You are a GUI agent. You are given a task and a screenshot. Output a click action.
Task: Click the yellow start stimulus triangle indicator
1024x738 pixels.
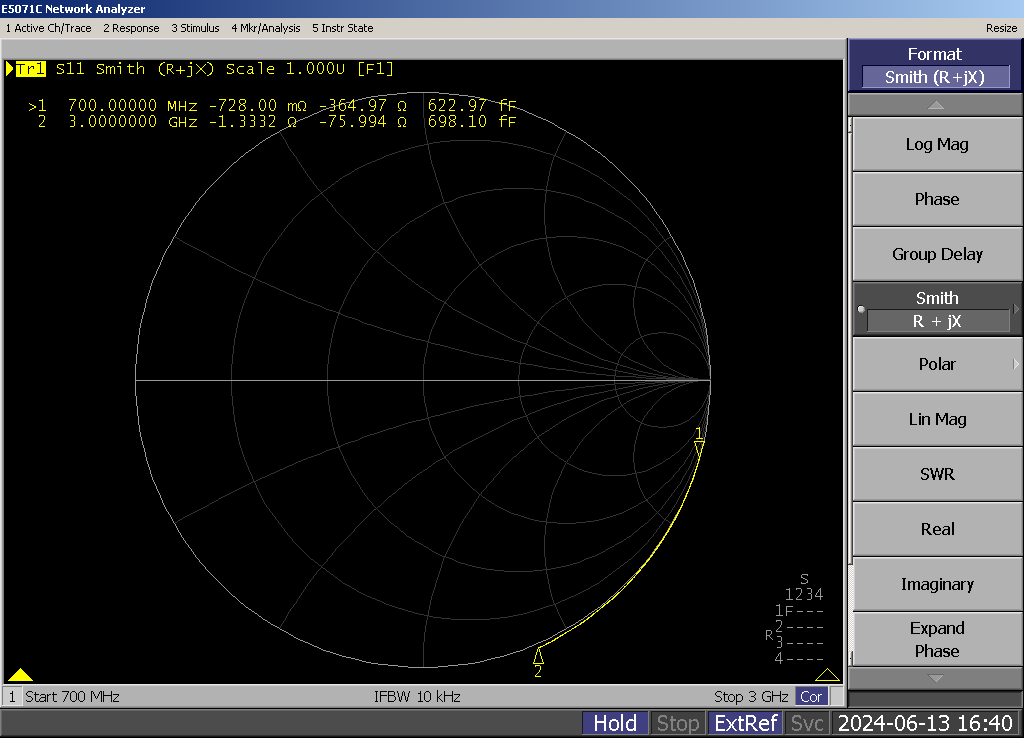click(20, 675)
